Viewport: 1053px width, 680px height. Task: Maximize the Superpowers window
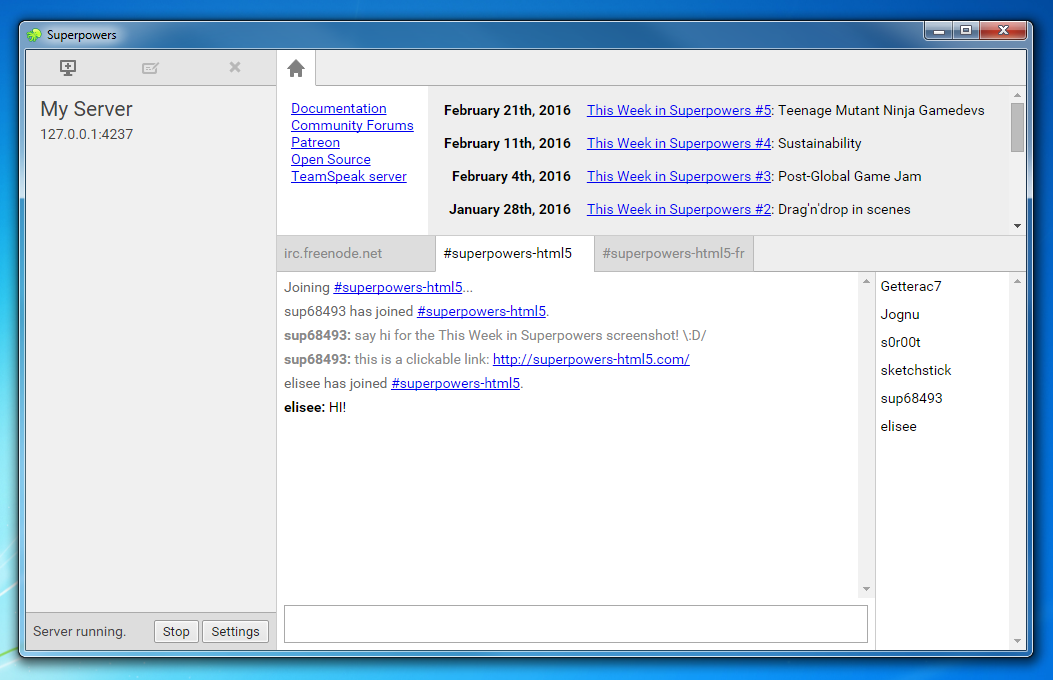tap(966, 31)
